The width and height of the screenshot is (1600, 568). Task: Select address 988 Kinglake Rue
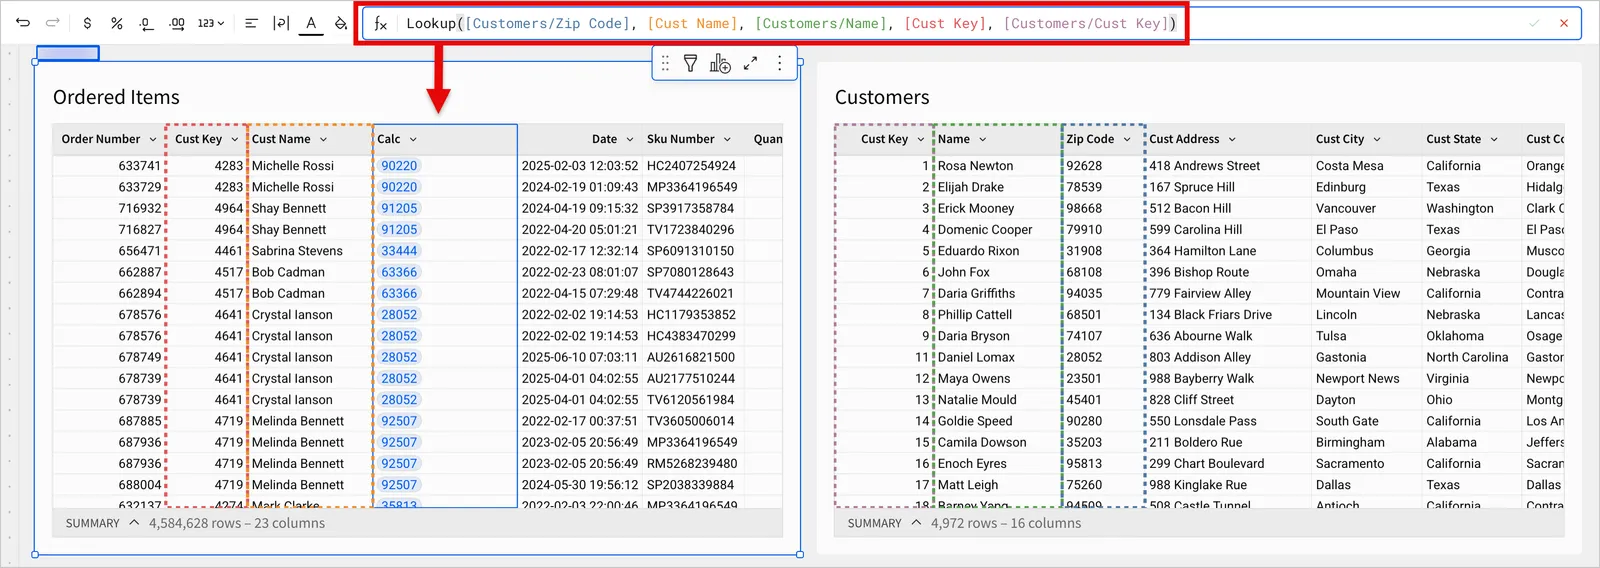(x=1197, y=485)
